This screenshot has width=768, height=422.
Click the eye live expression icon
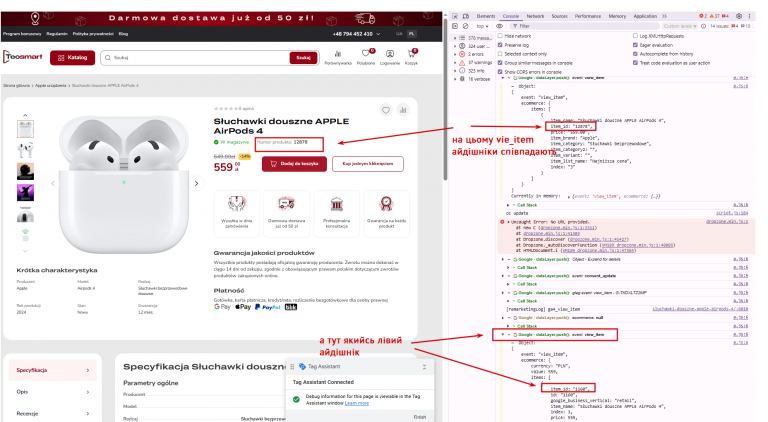(x=499, y=26)
